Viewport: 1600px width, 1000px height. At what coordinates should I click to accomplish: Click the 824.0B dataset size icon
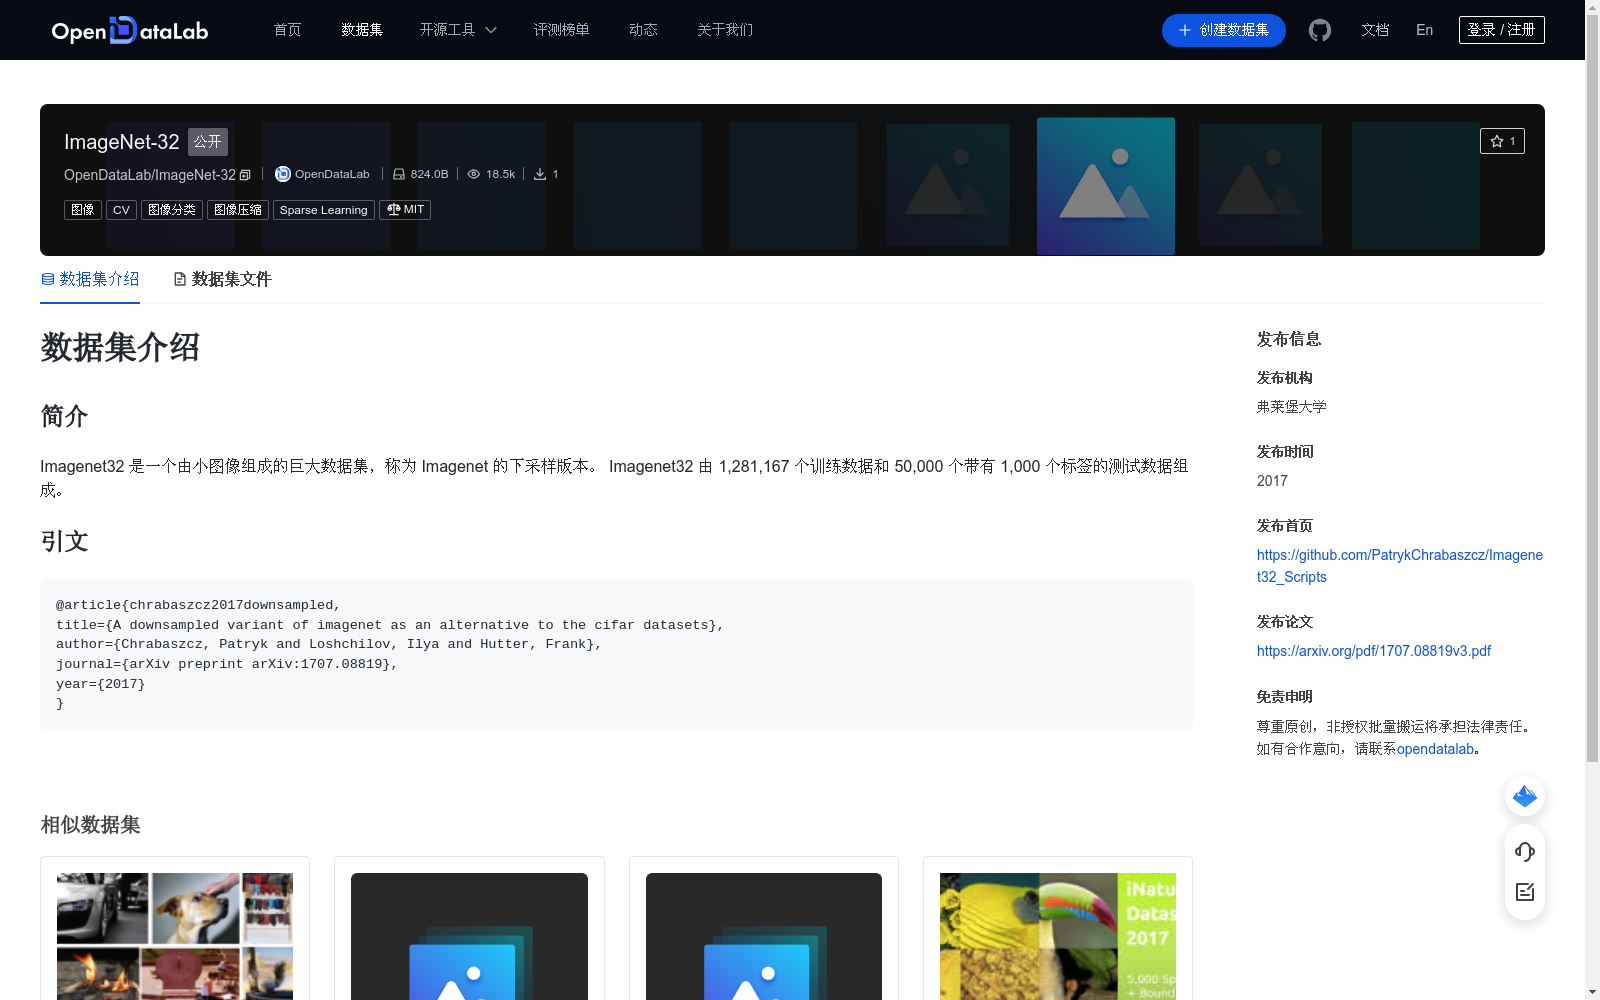pos(399,174)
